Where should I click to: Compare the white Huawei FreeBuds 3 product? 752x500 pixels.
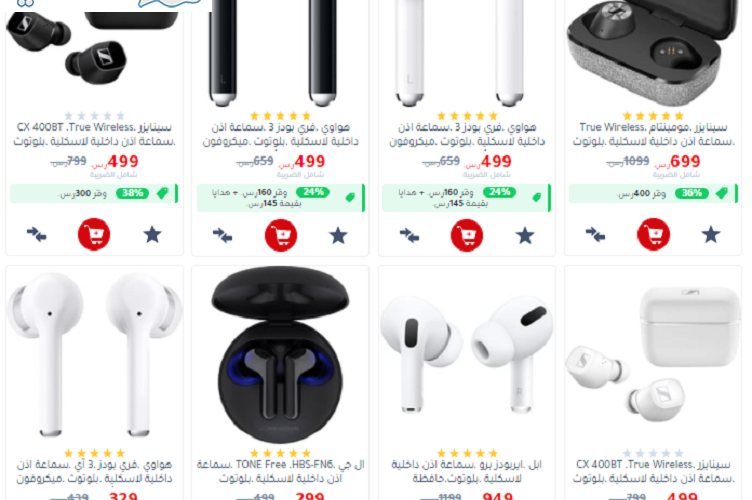[409, 235]
